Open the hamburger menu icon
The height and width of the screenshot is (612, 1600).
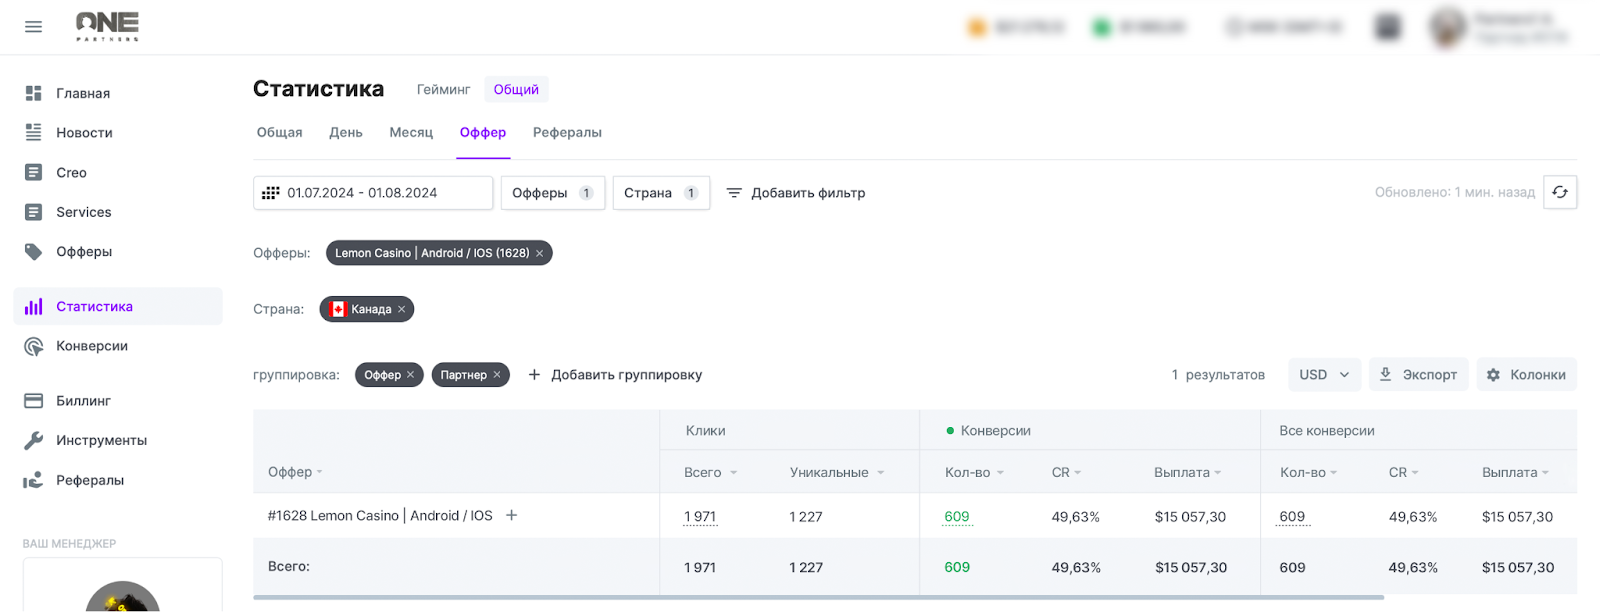click(33, 27)
